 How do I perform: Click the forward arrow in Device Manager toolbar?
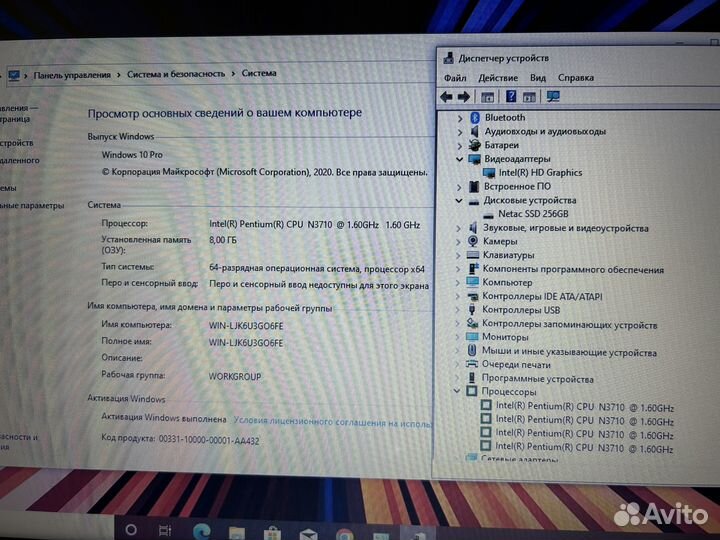[464, 97]
